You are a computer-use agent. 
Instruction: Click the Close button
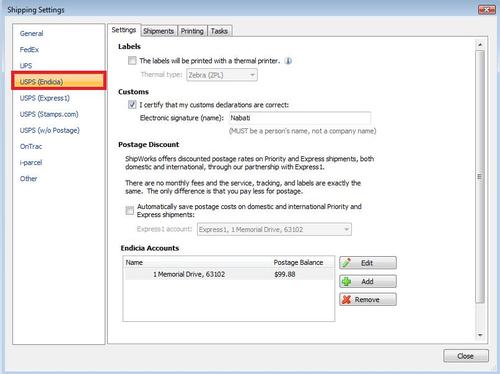[466, 356]
